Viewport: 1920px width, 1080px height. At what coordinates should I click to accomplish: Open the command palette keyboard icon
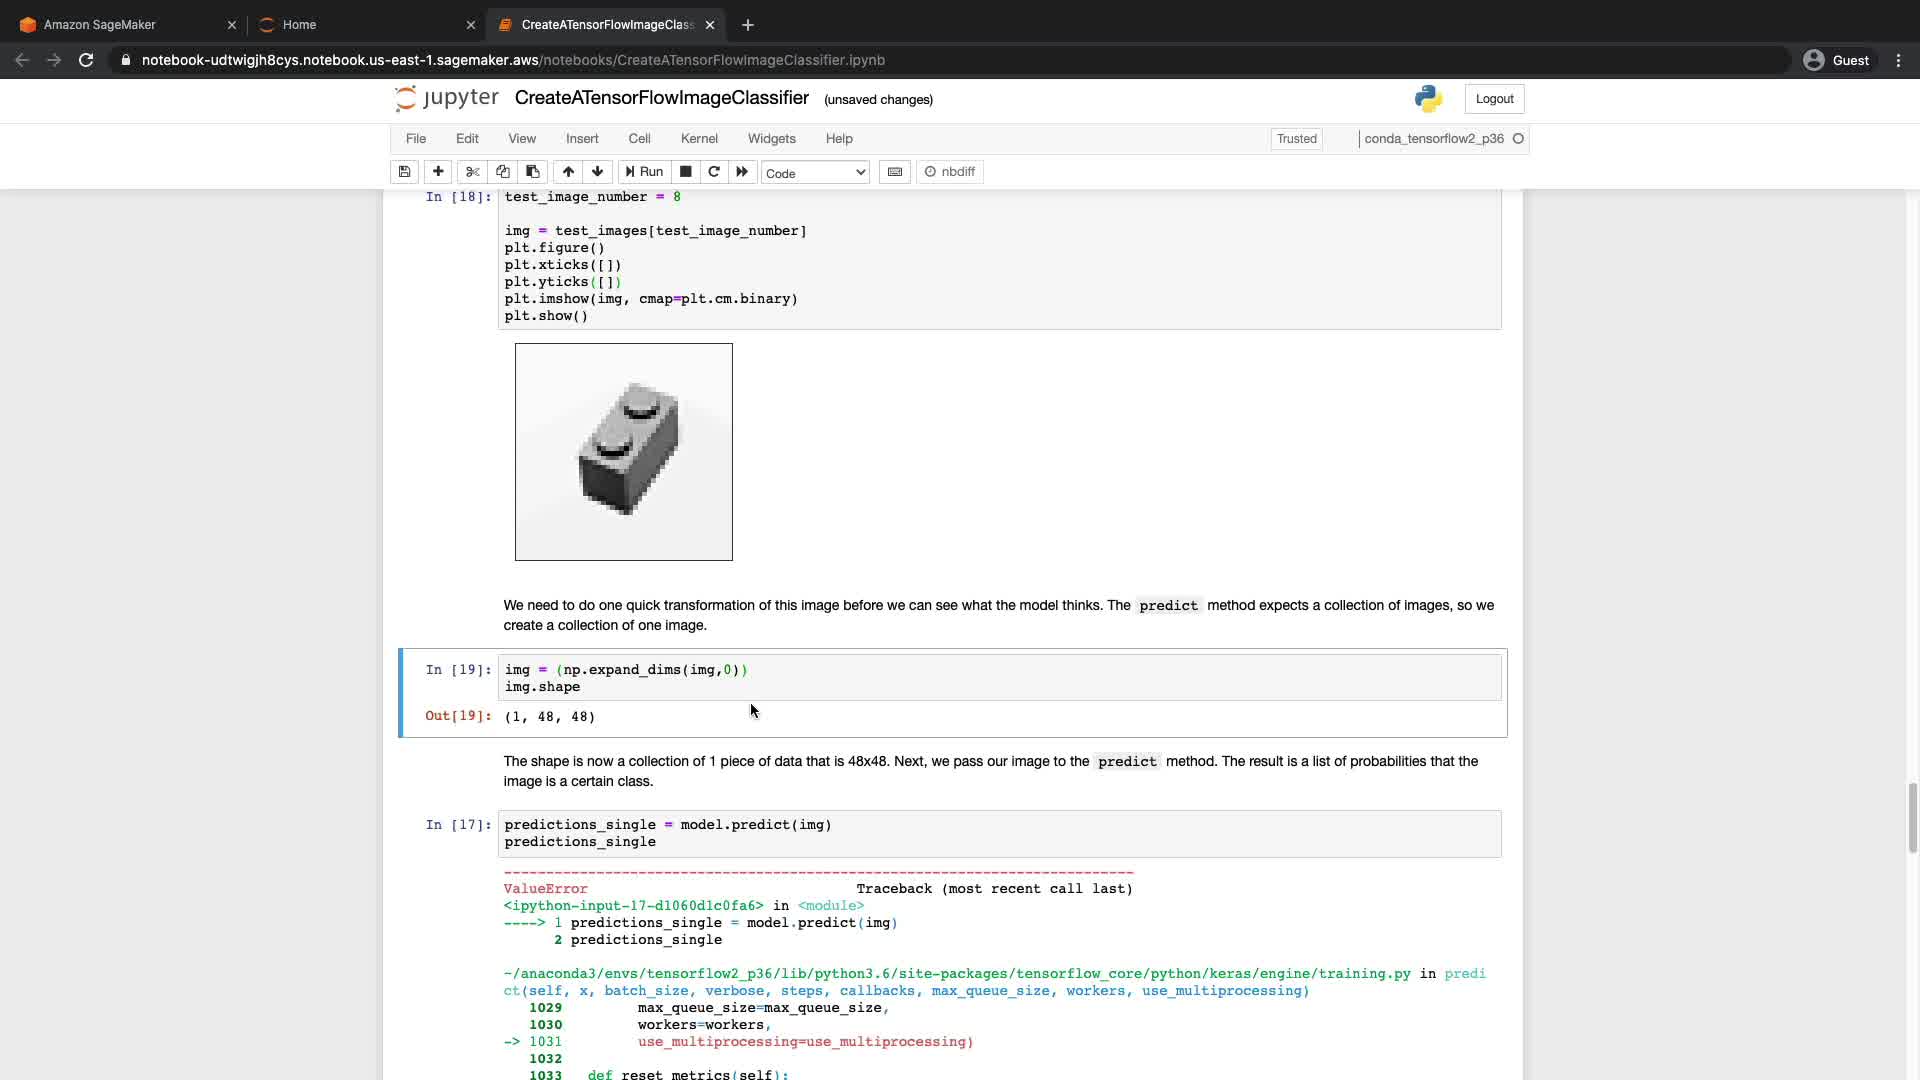(895, 172)
